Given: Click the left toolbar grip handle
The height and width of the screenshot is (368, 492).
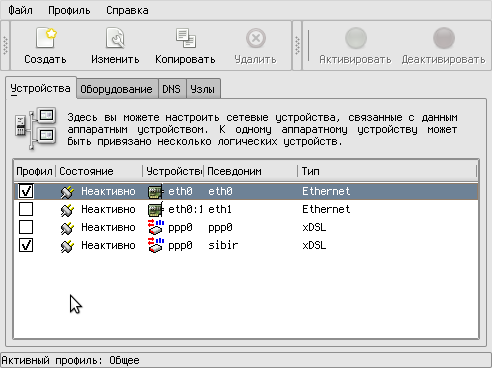Looking at the screenshot, I should [x=5, y=46].
